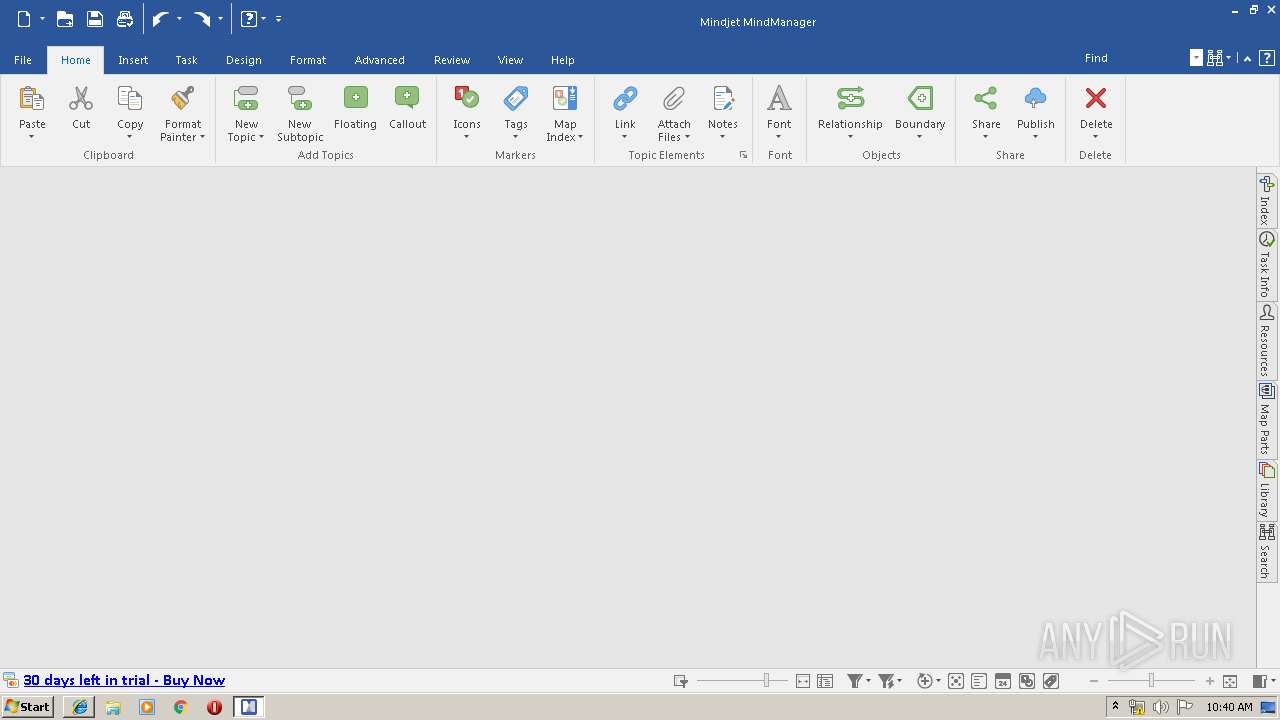Expand the New document dropdown arrow
This screenshot has width=1280, height=720.
pos(42,19)
